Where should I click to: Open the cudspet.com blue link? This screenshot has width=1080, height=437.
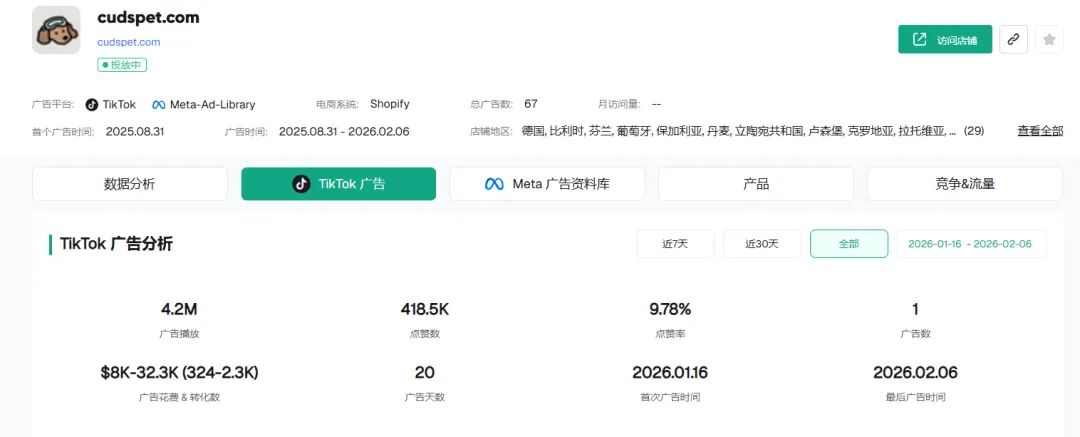pyautogui.click(x=129, y=42)
